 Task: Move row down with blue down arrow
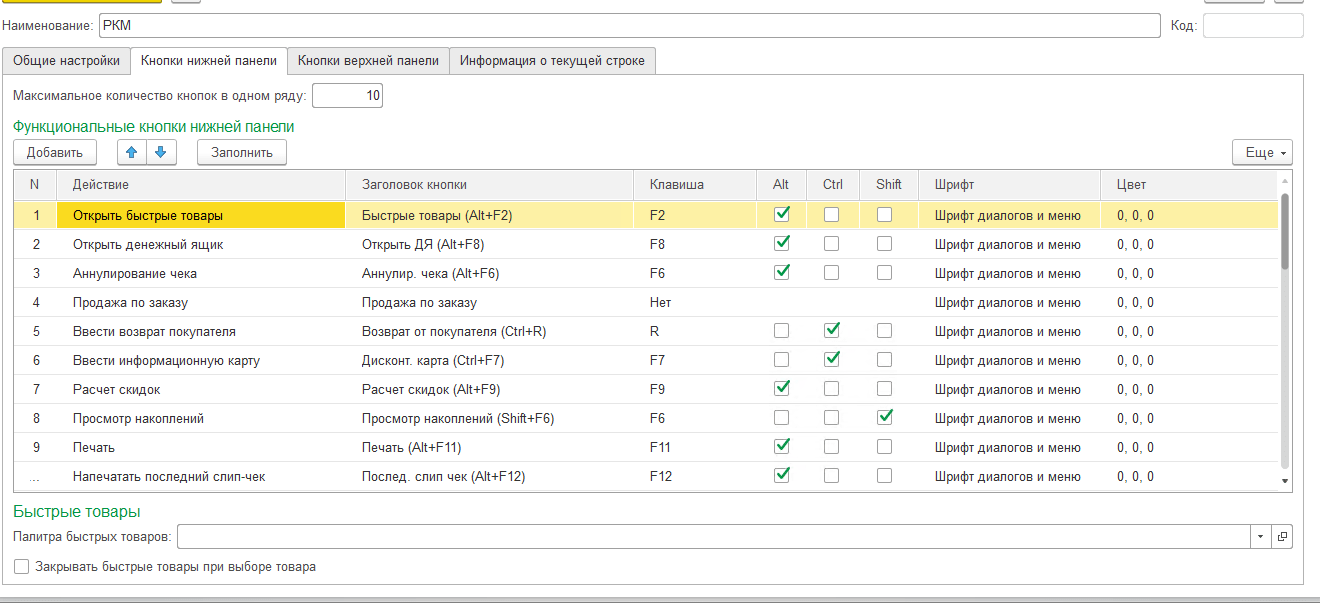click(x=161, y=152)
